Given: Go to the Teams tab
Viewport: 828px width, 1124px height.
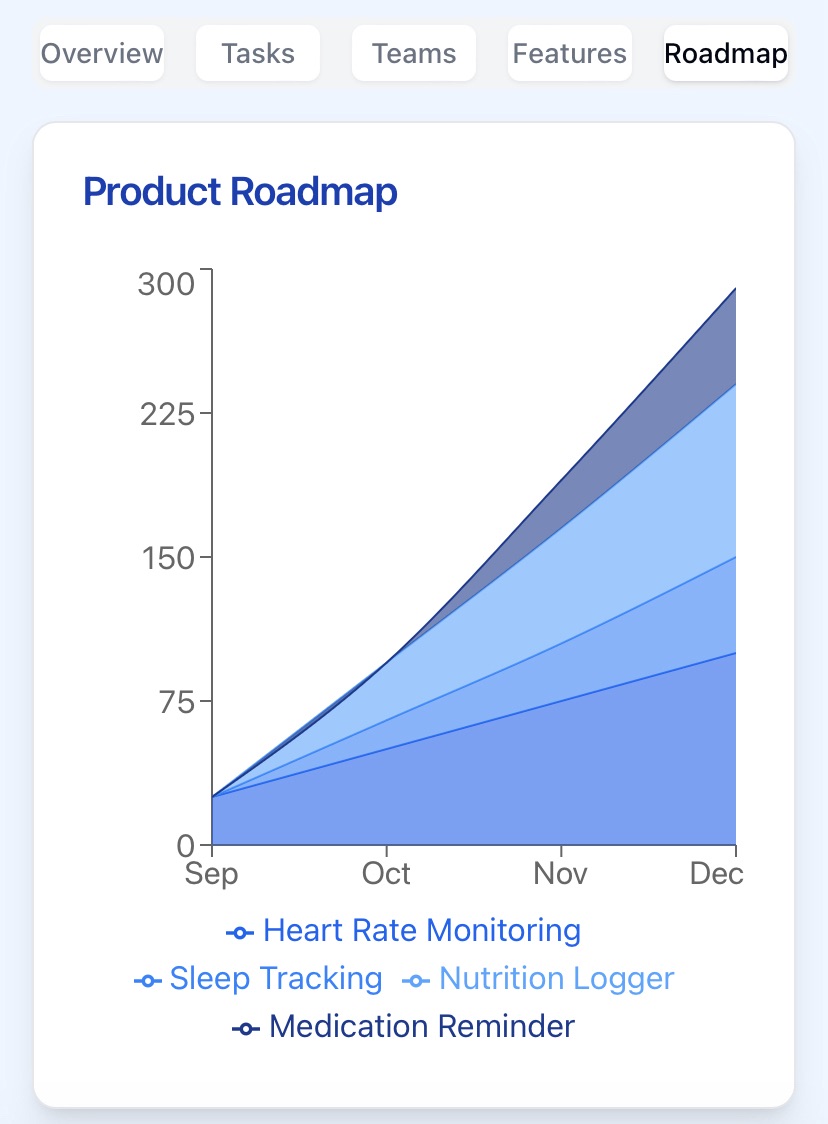Looking at the screenshot, I should pyautogui.click(x=414, y=53).
